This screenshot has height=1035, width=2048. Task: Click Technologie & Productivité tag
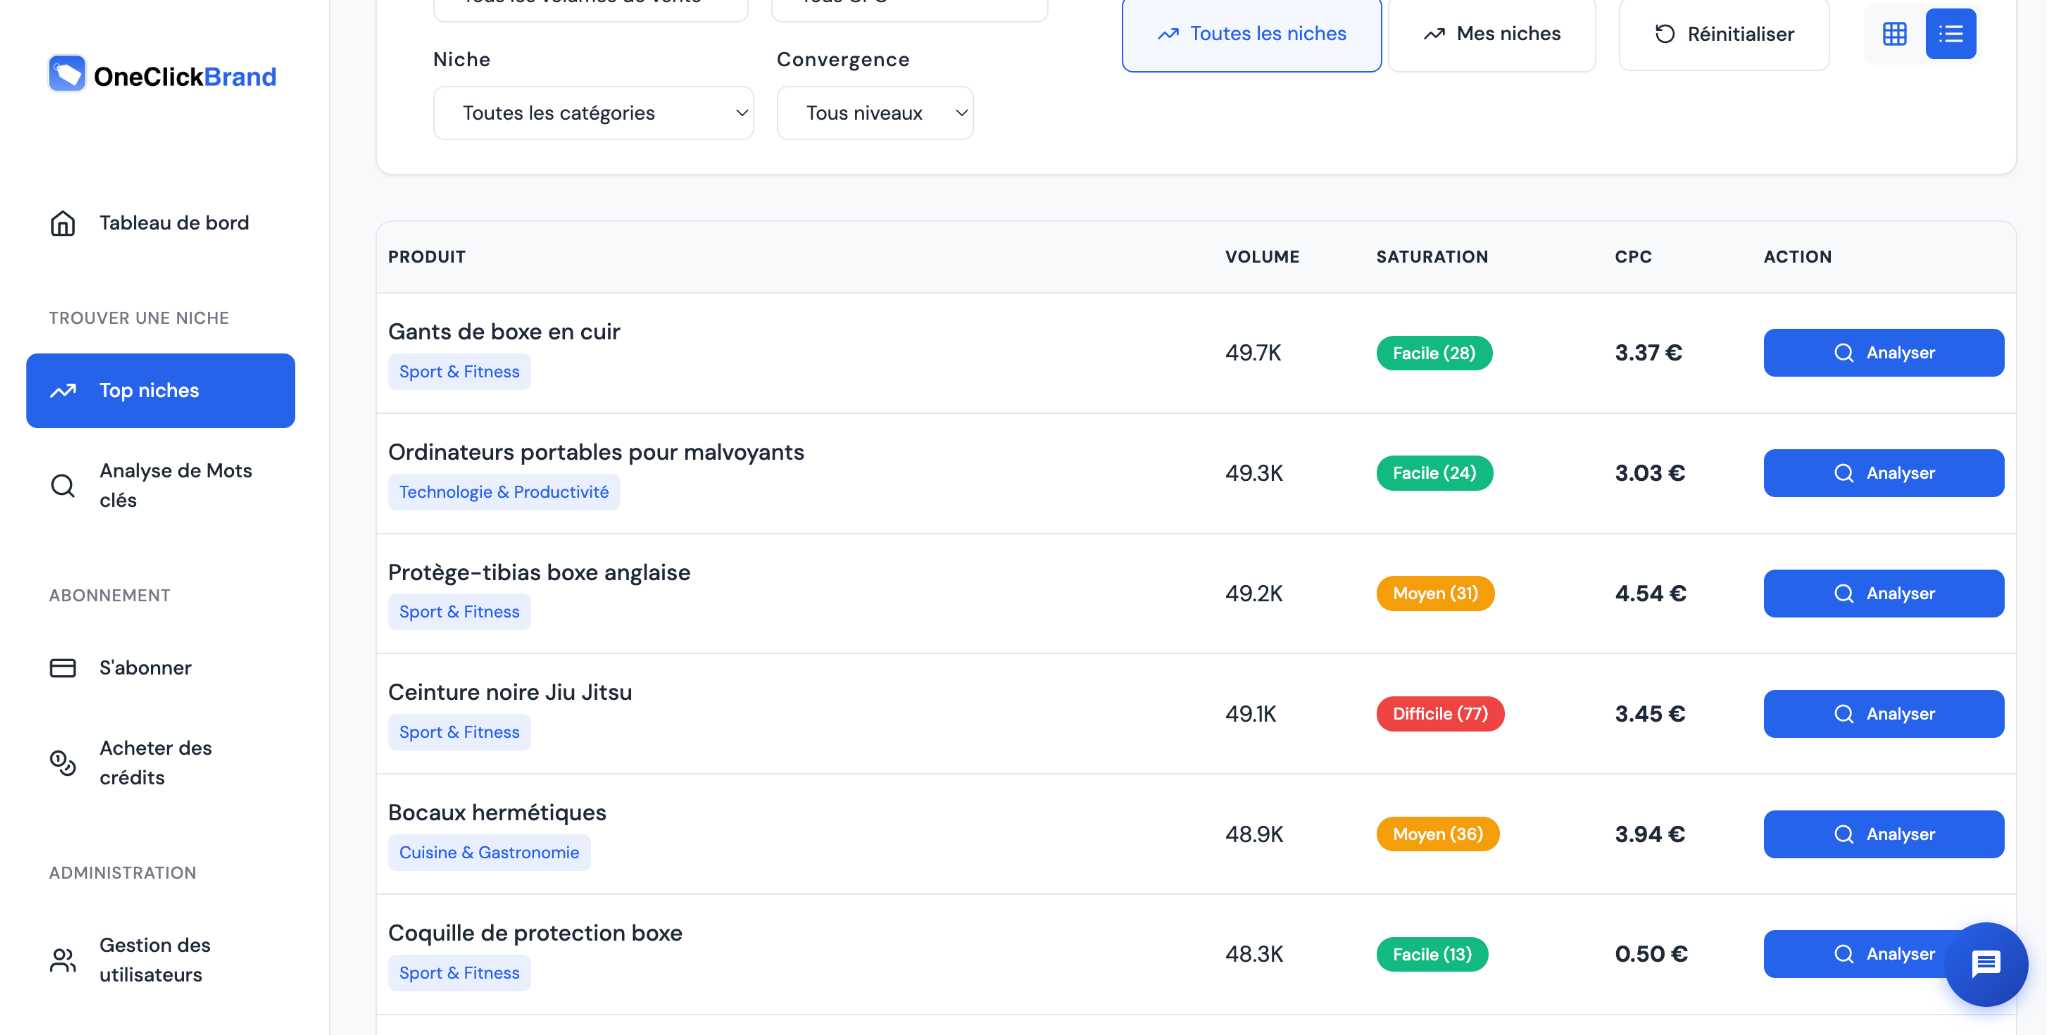(x=504, y=492)
